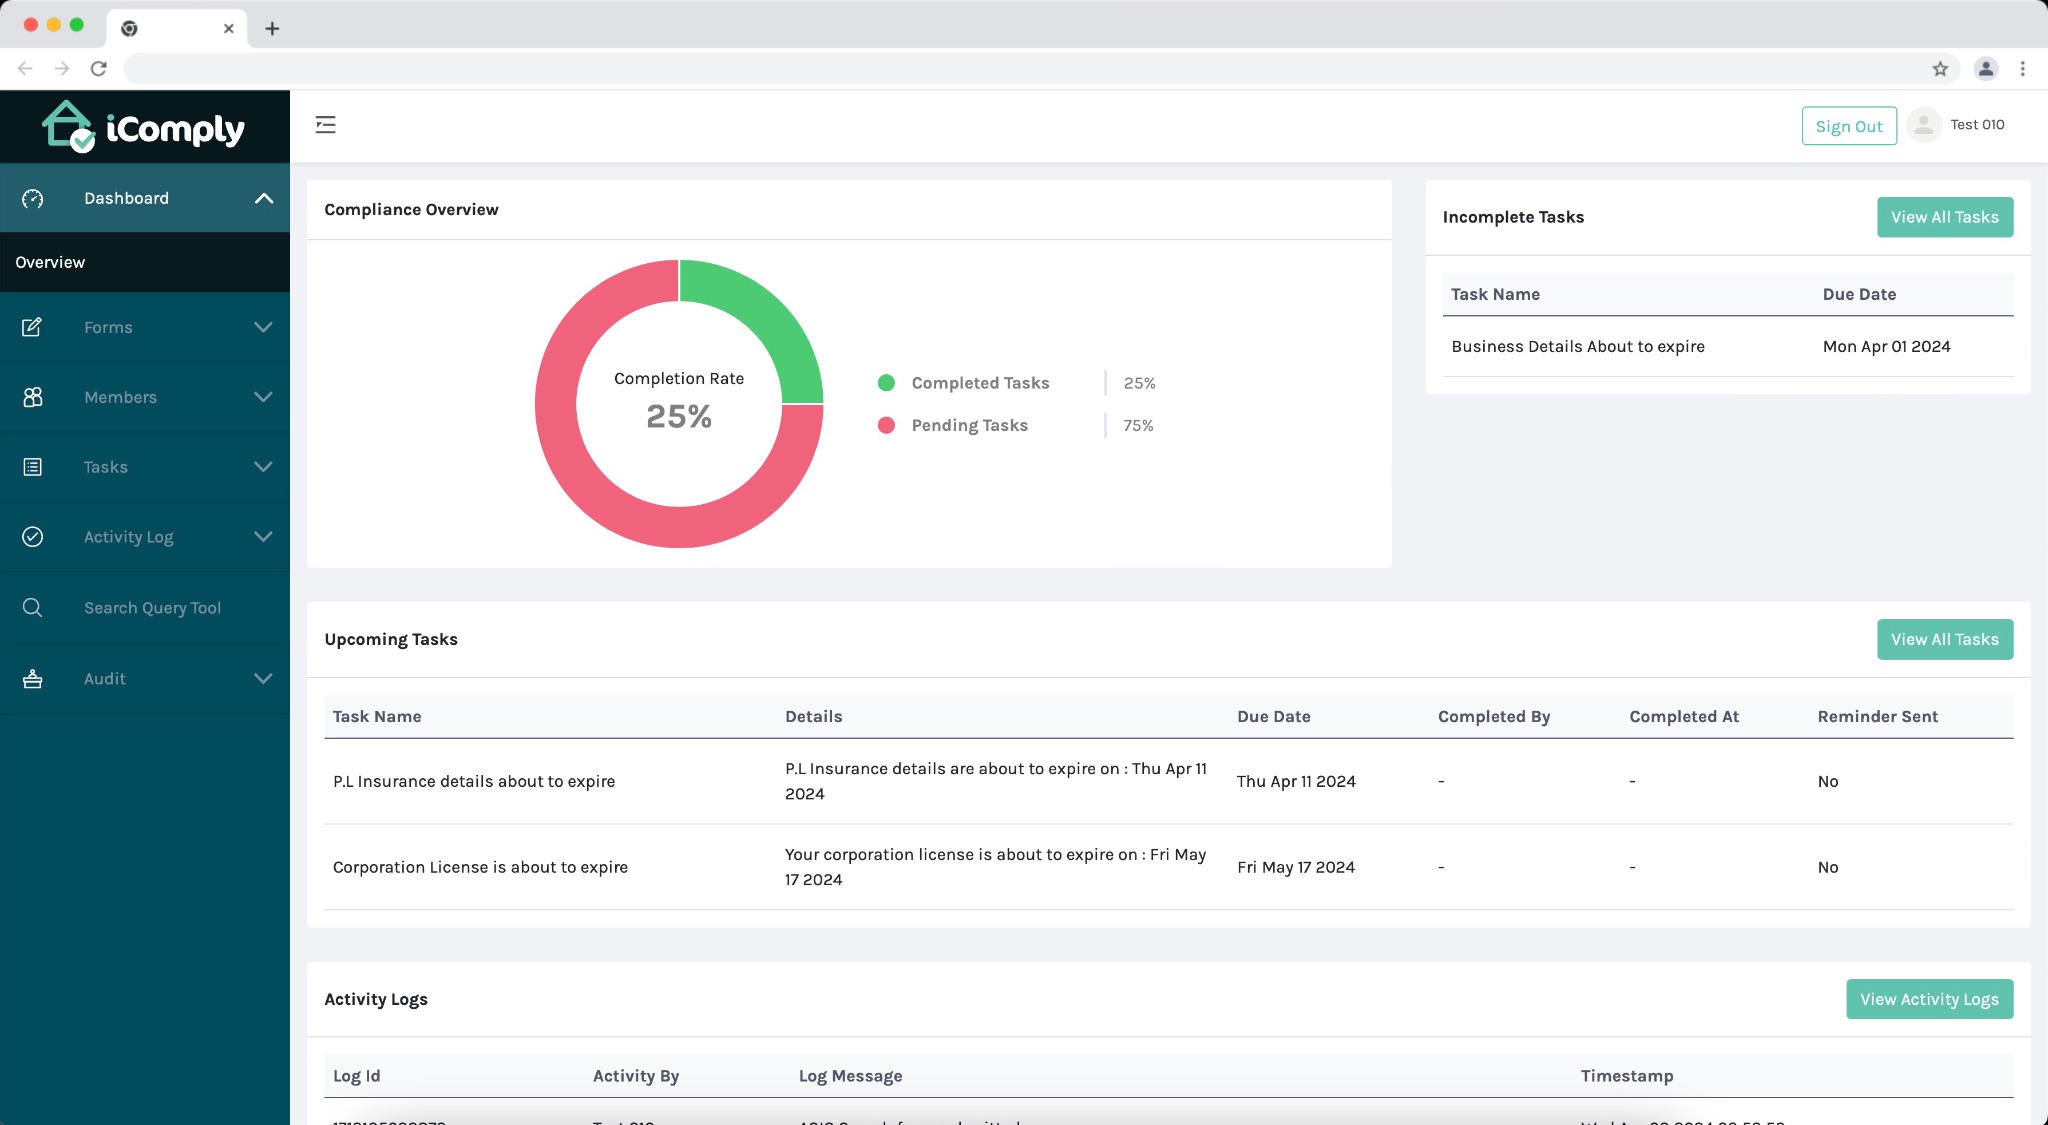
Task: Click the Members group icon
Action: [x=33, y=397]
